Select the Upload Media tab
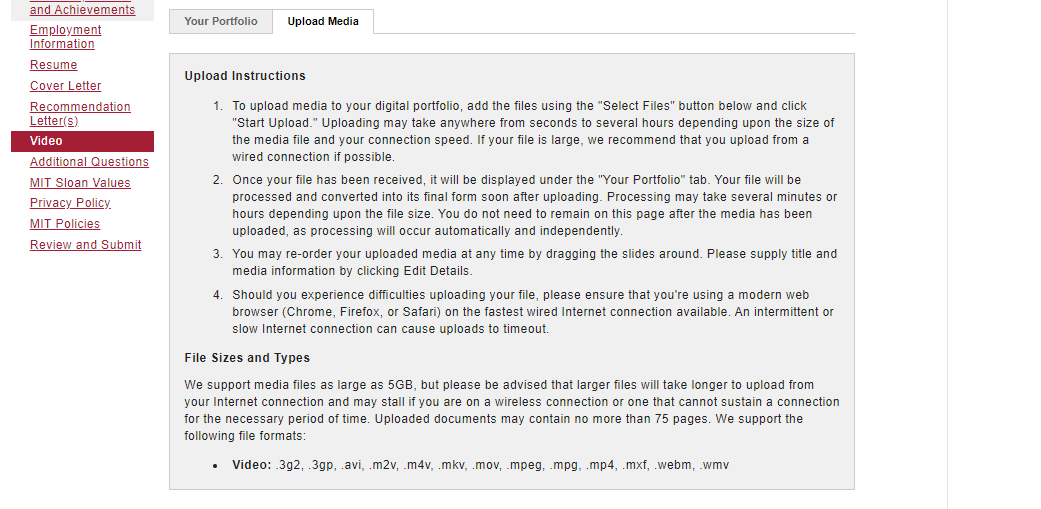Screen dimensions: 1041x509 click(323, 21)
